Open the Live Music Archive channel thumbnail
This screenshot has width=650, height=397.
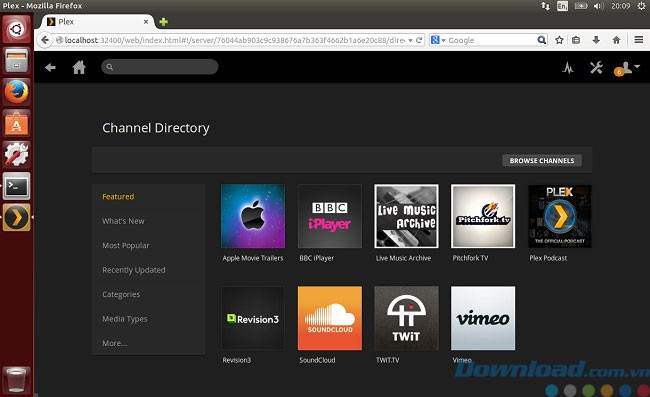click(x=406, y=216)
